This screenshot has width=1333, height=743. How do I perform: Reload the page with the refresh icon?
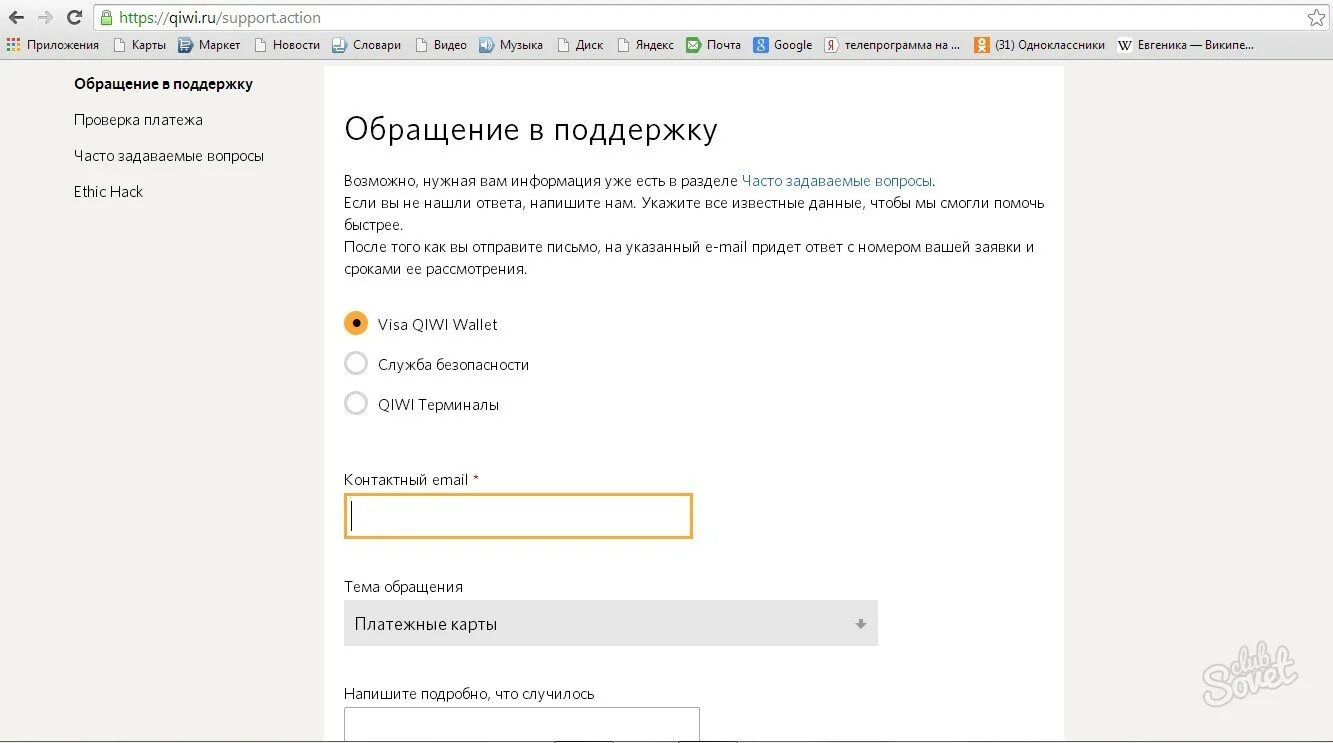coord(74,17)
